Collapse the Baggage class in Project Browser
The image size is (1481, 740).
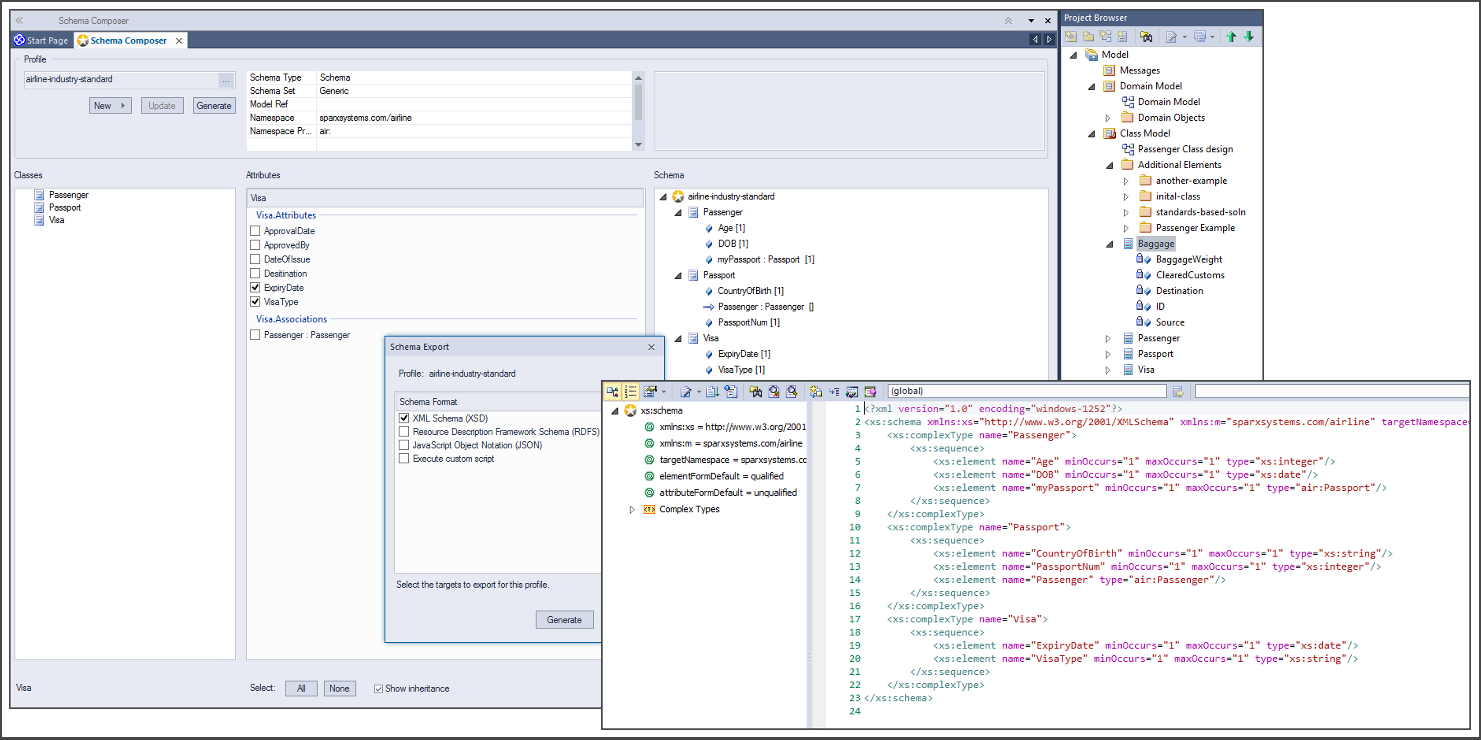coord(1108,244)
